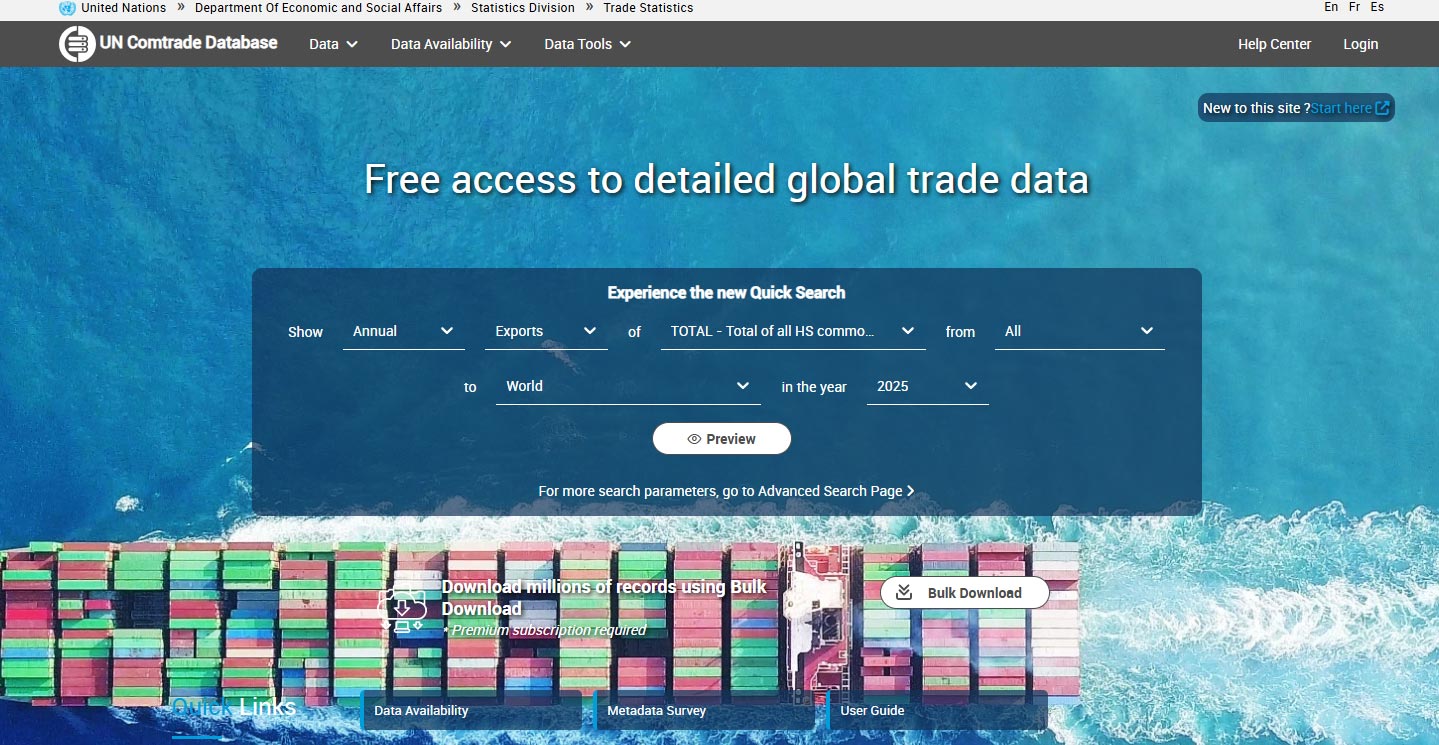Click the chevron next to Data Availability menu
Screen dimensions: 1439x745
505,44
